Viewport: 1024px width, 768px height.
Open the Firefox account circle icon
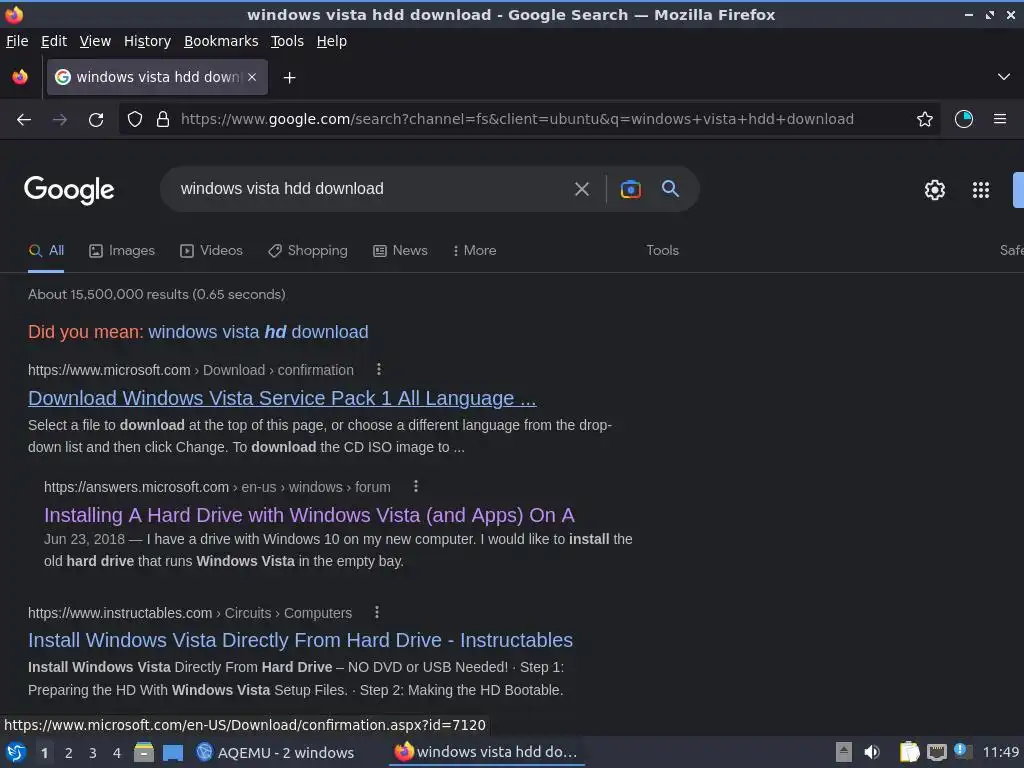pos(963,120)
